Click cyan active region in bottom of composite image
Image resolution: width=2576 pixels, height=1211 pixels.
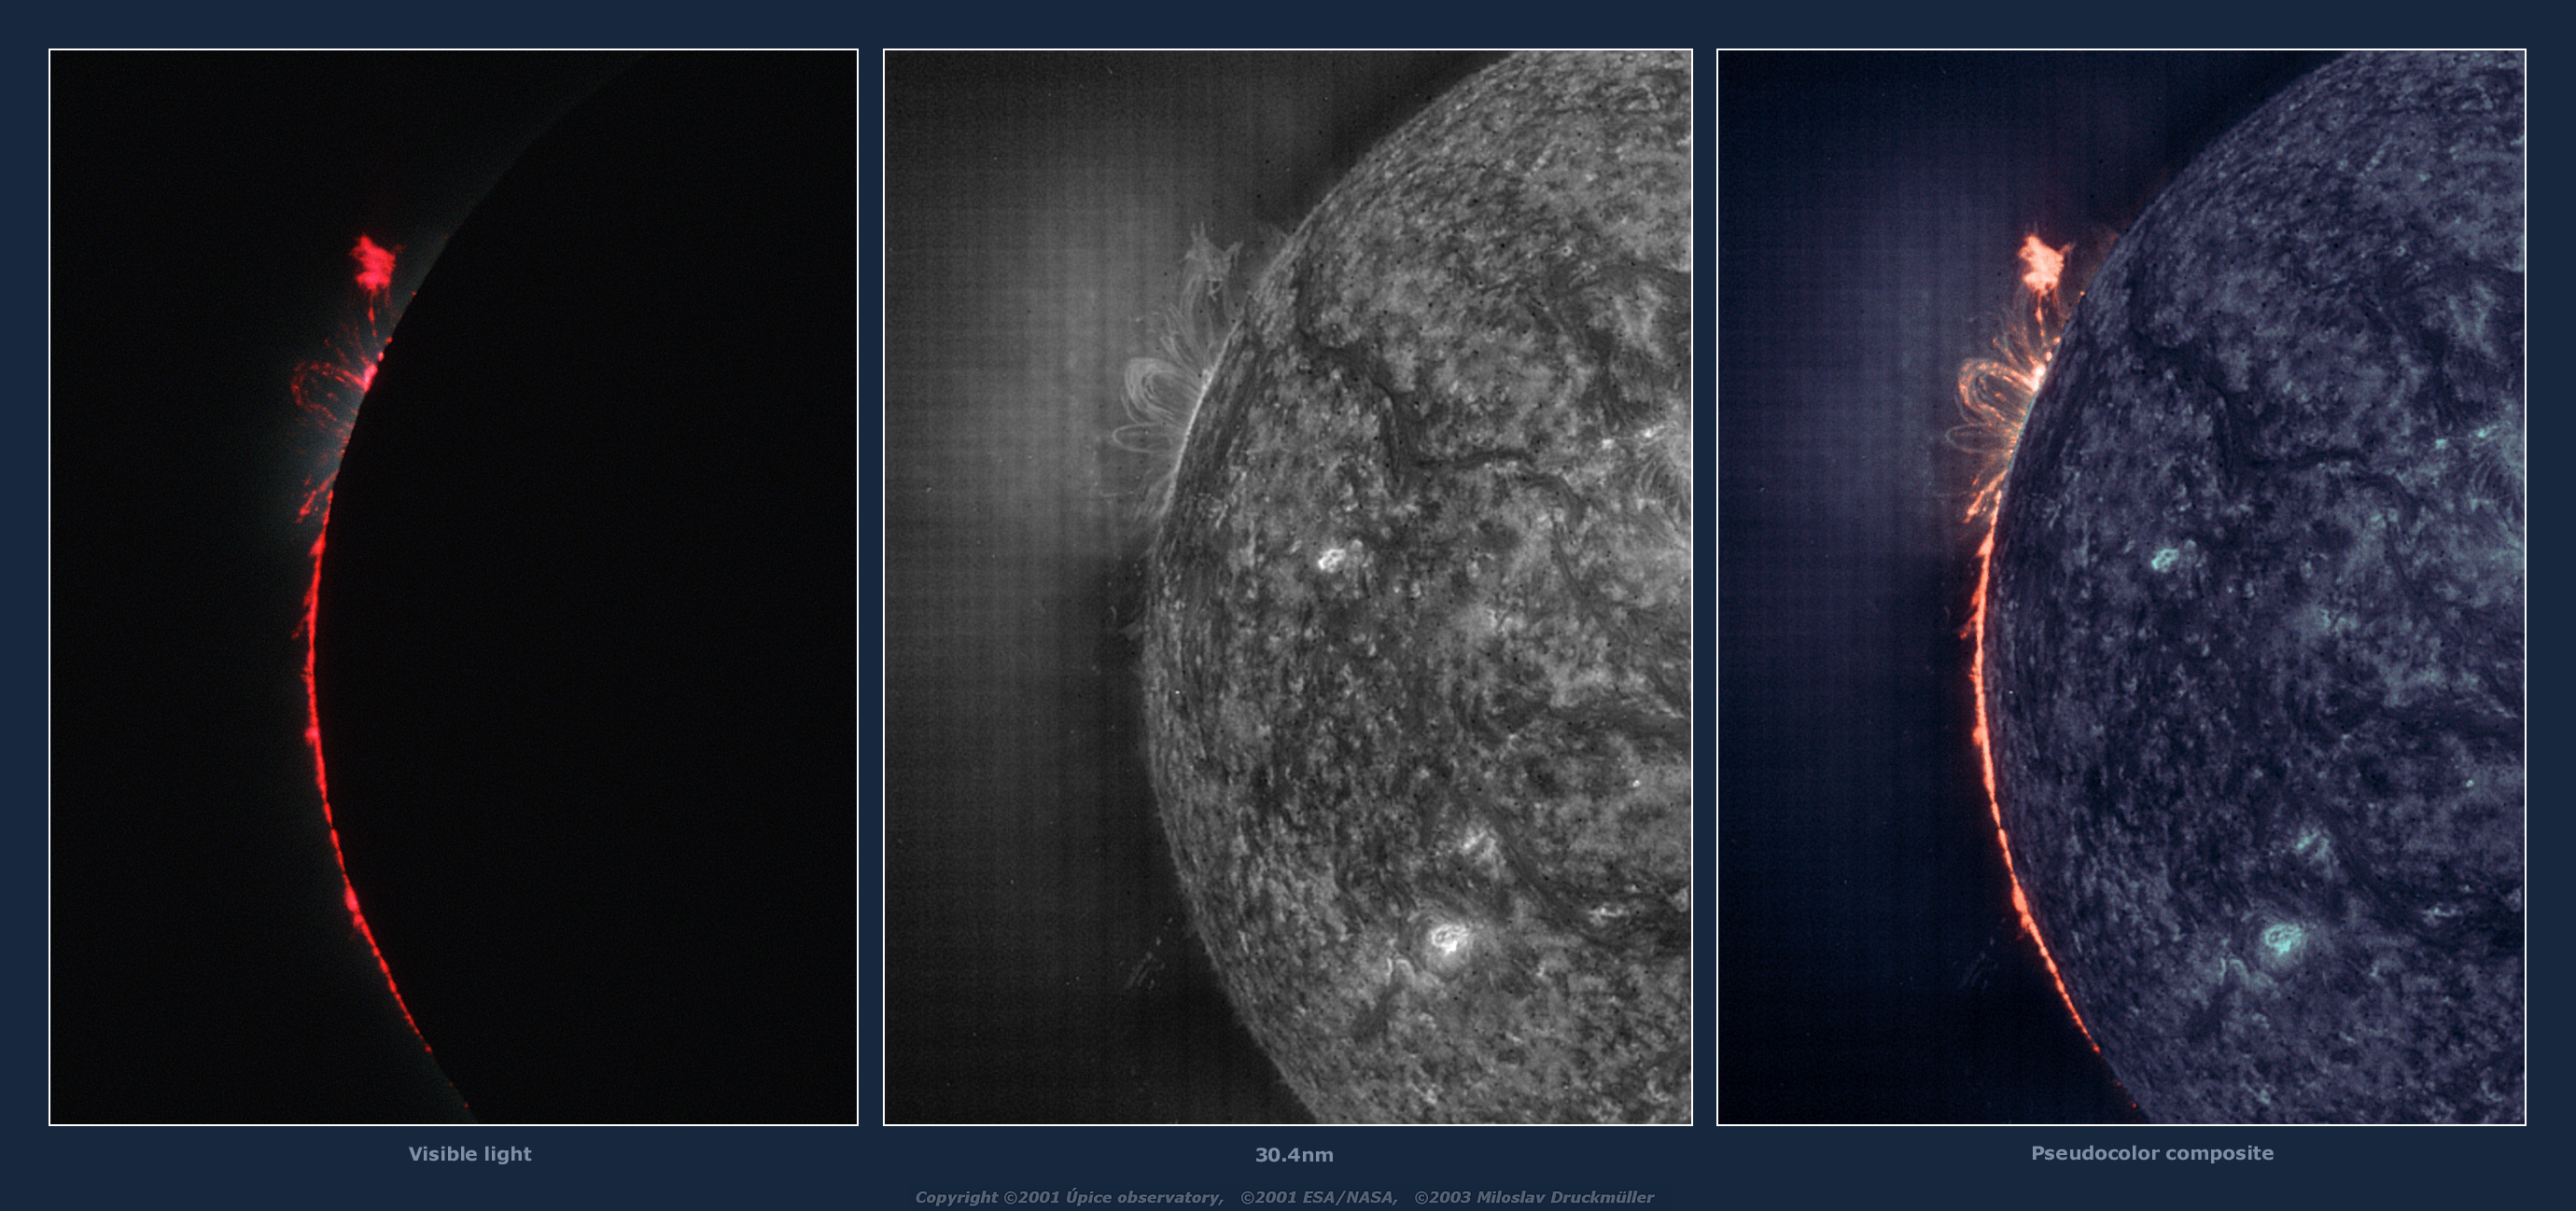point(2281,939)
